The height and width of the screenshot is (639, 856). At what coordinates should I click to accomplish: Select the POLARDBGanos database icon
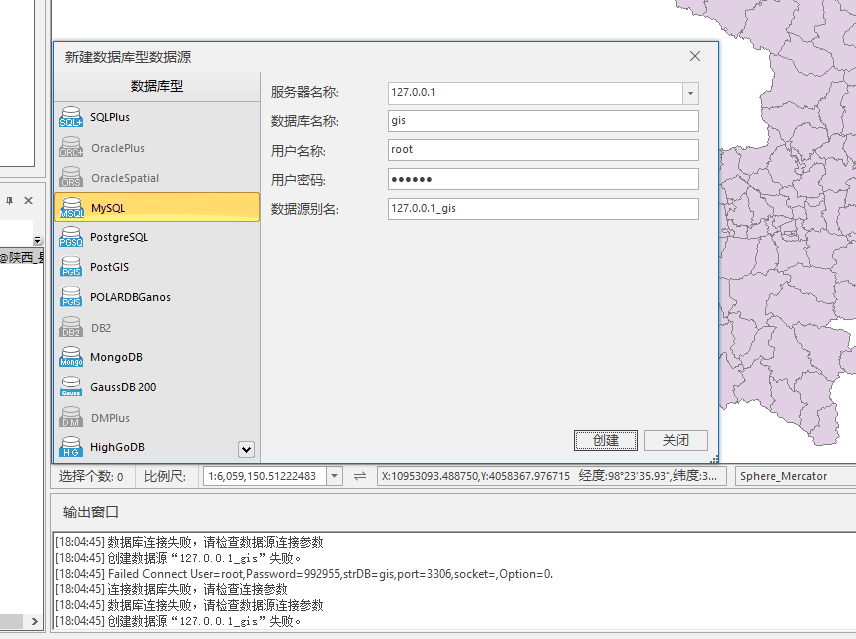tap(71, 297)
